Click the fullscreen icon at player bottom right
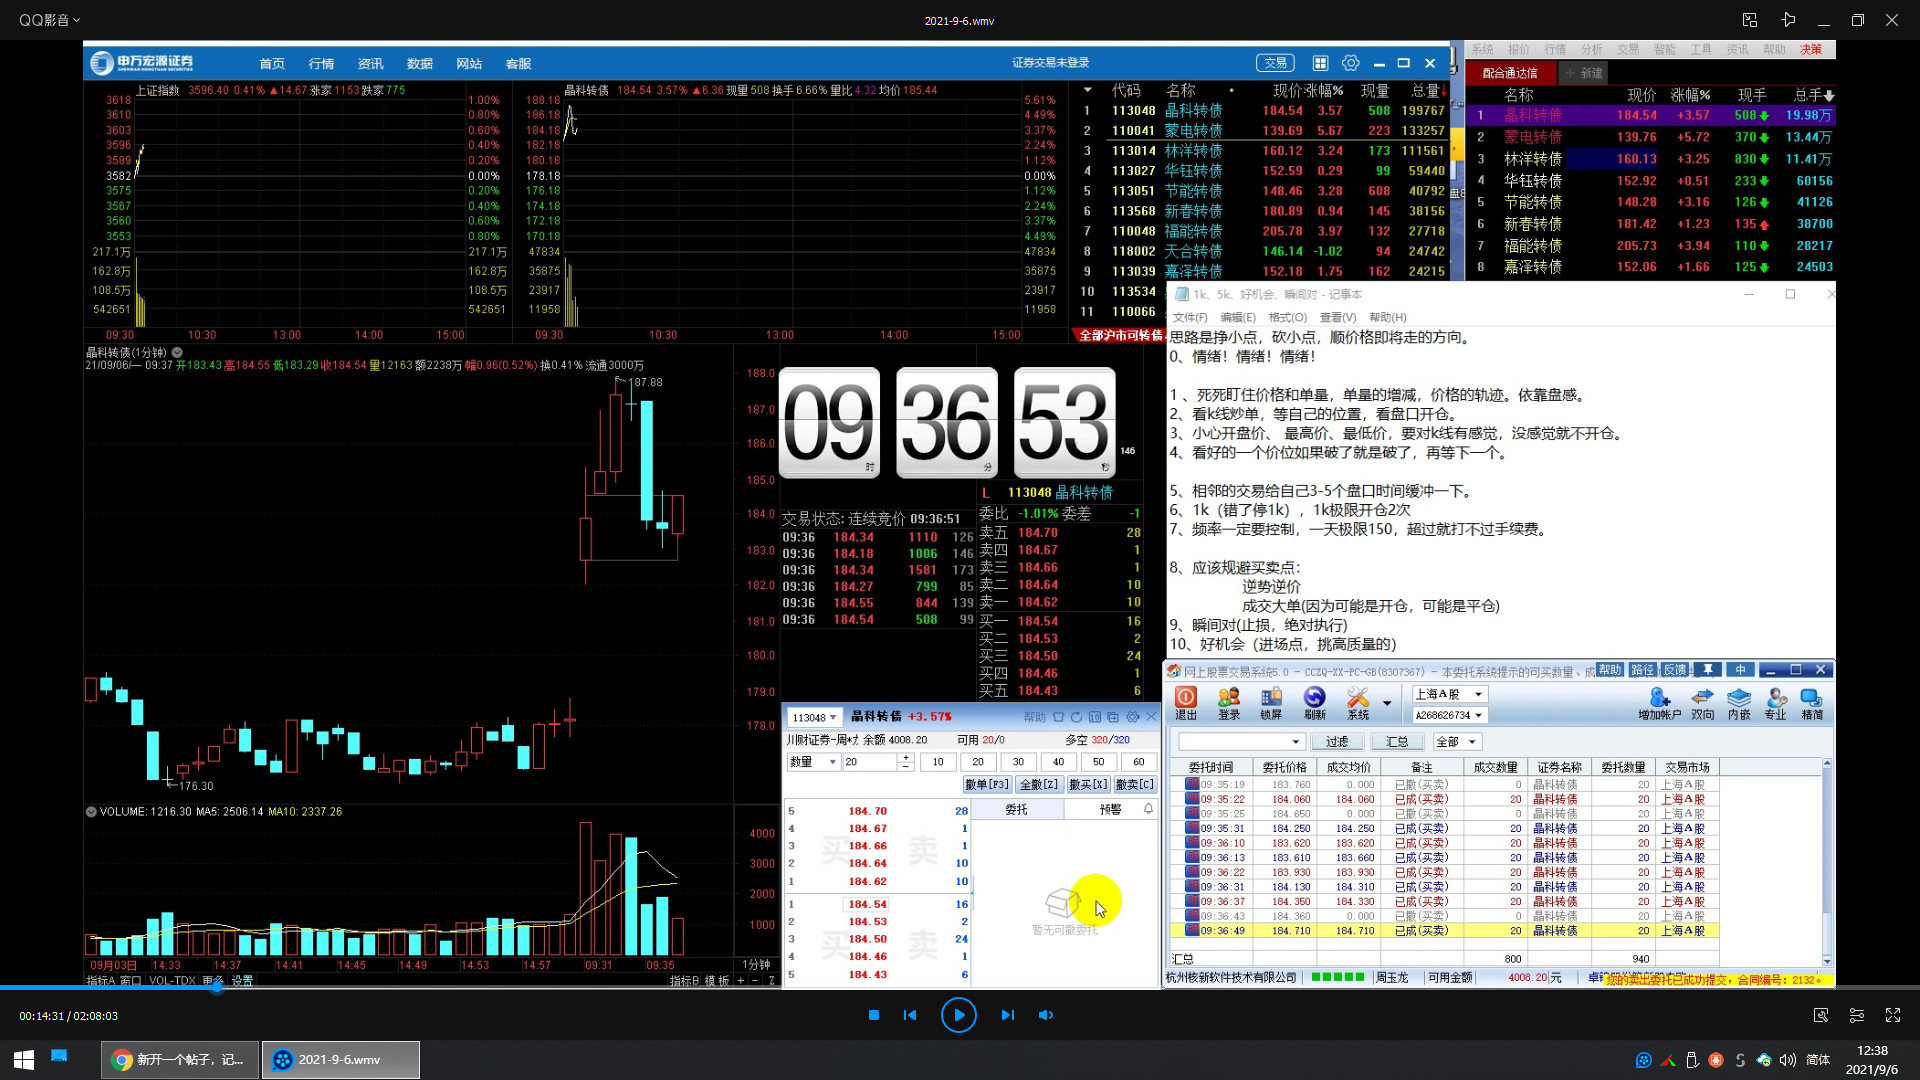The width and height of the screenshot is (1920, 1080). point(1893,1015)
